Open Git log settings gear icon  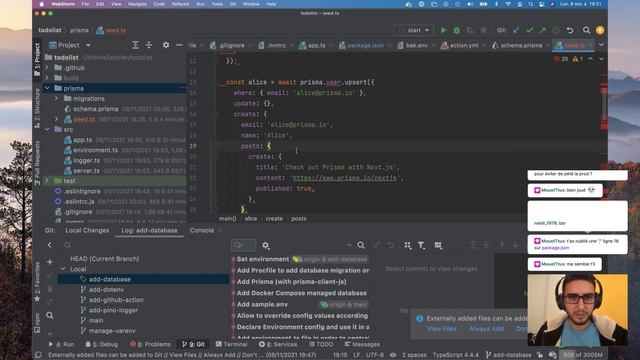[x=266, y=245]
